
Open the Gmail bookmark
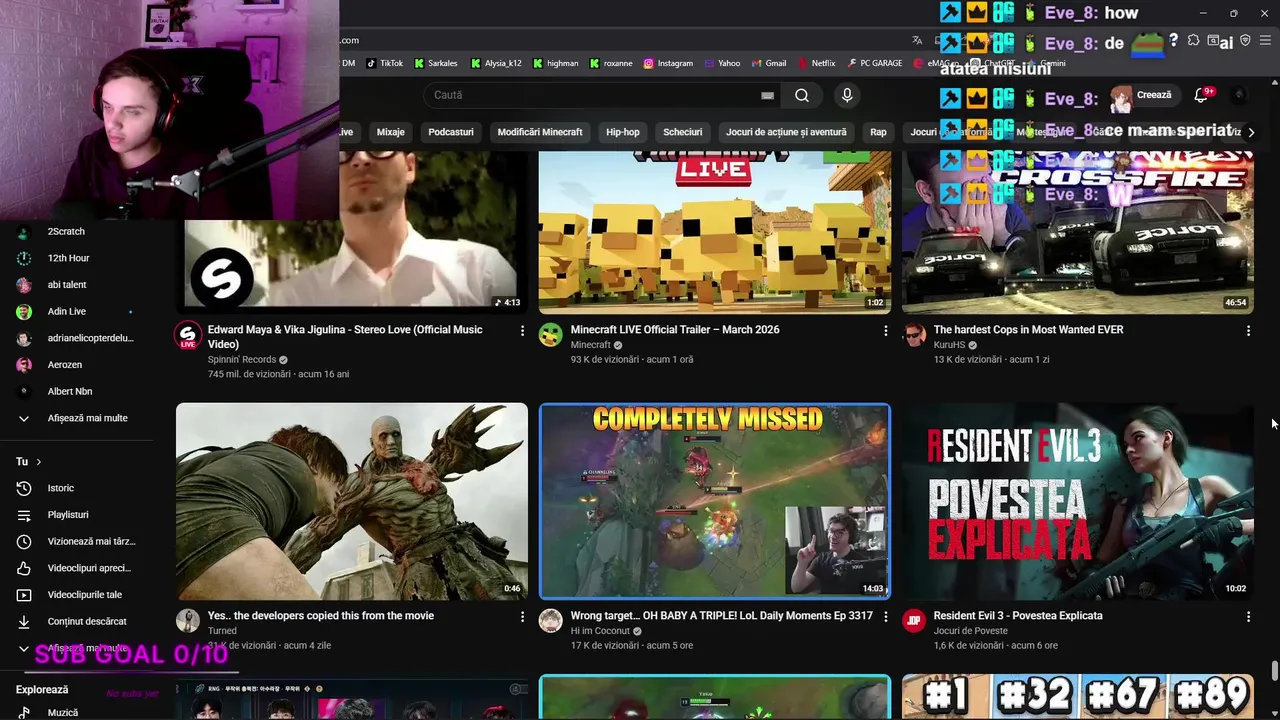pyautogui.click(x=769, y=63)
